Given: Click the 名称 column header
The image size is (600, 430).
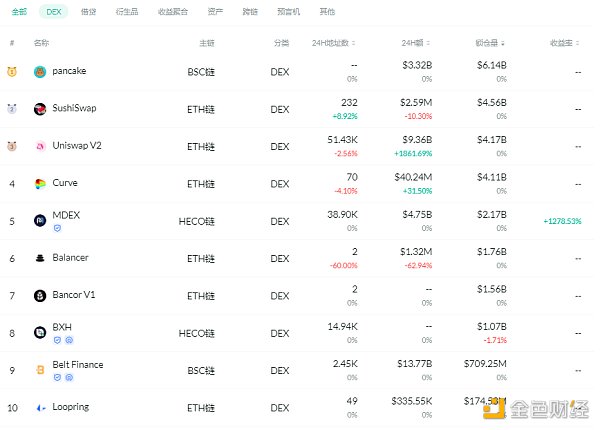Looking at the screenshot, I should (41, 43).
